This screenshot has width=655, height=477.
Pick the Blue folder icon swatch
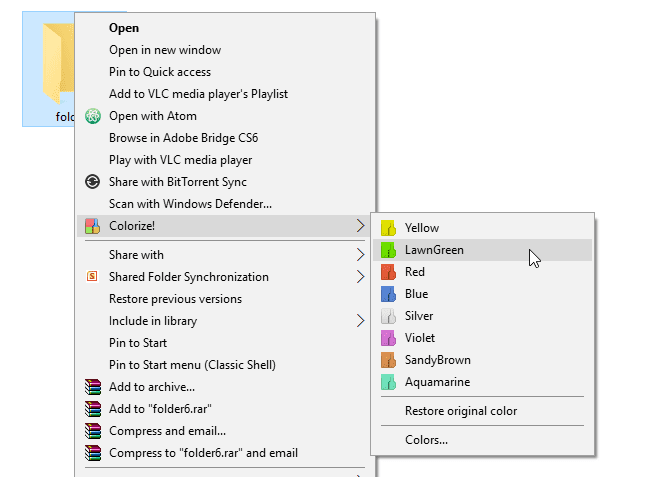[x=388, y=294]
